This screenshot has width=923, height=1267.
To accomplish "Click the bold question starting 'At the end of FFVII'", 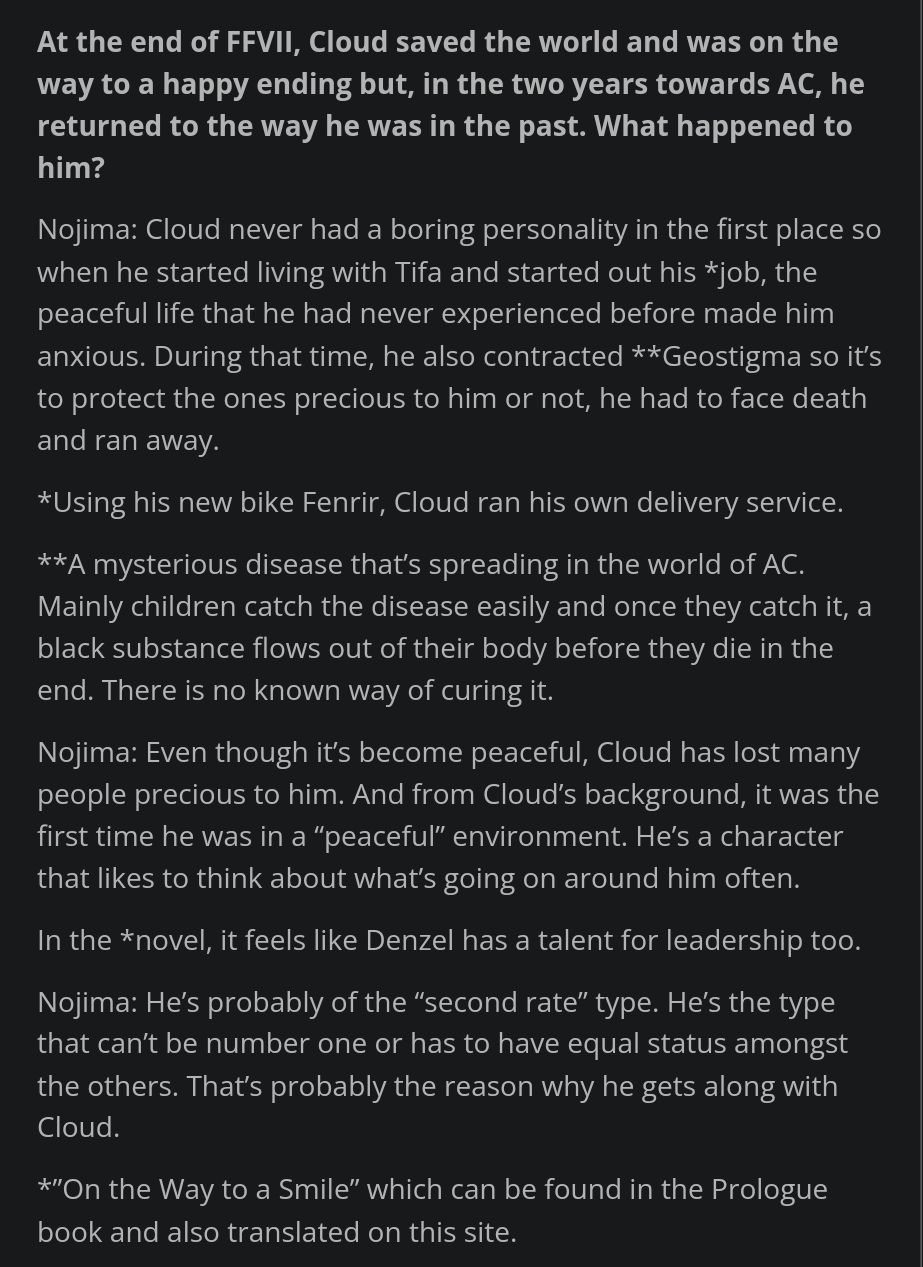I will point(451,104).
